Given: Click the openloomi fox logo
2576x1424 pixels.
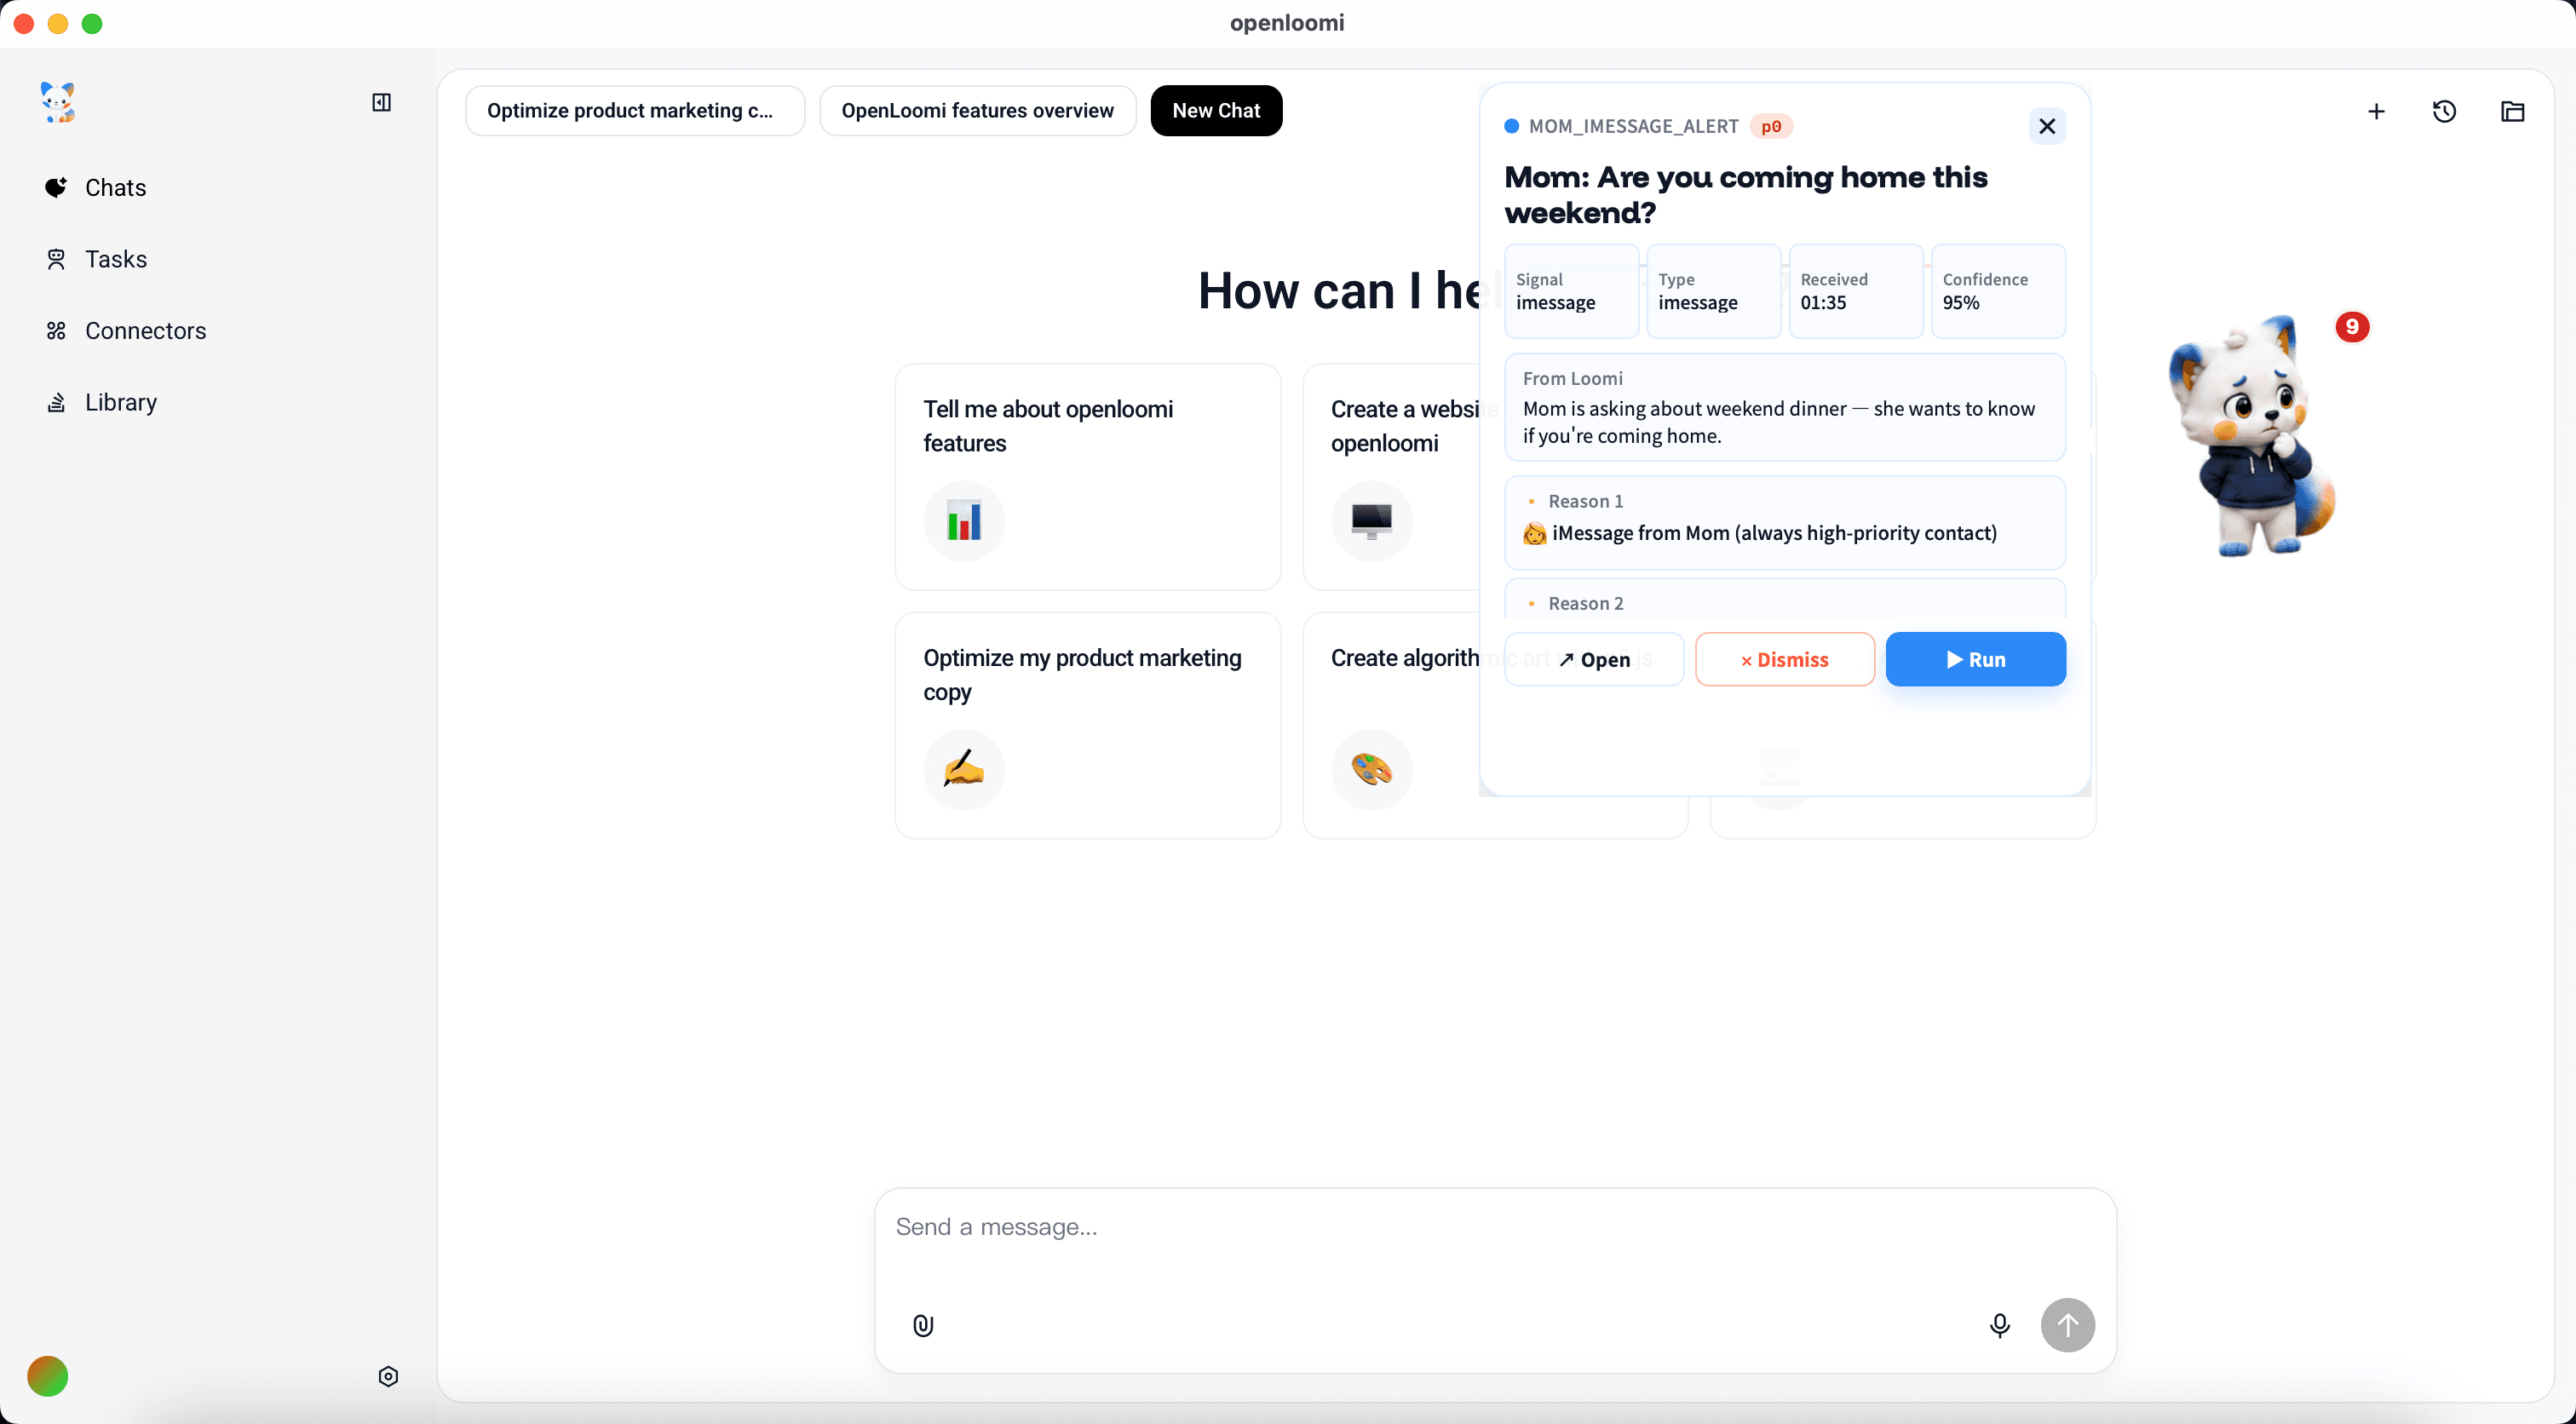Looking at the screenshot, I should [57, 102].
